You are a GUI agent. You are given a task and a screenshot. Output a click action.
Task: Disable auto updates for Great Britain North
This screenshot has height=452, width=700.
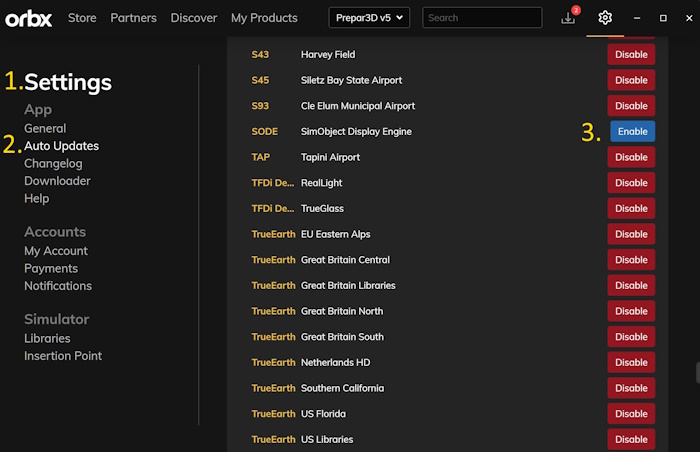click(631, 311)
